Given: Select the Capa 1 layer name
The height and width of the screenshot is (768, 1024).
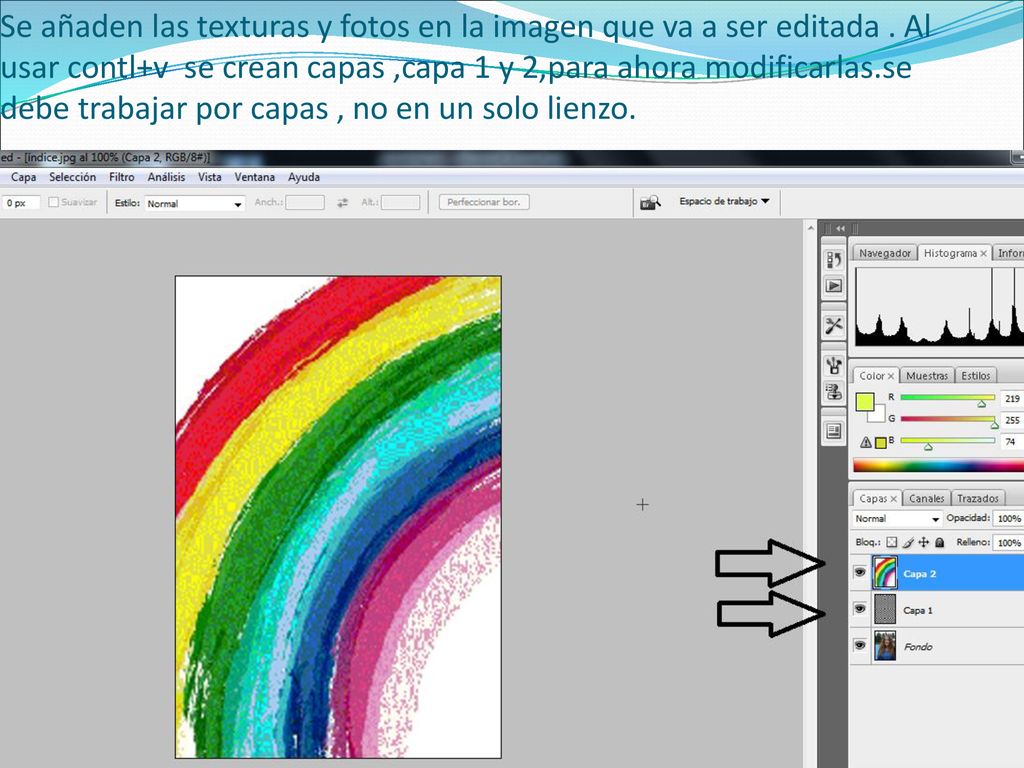Looking at the screenshot, I should tap(918, 610).
